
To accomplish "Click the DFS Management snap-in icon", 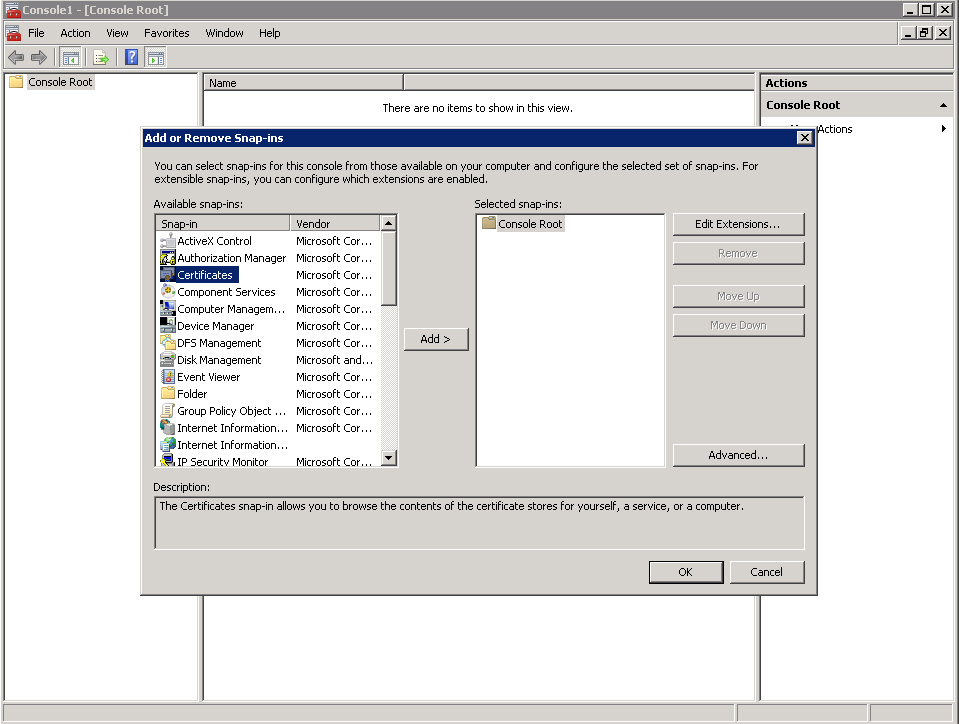I will pyautogui.click(x=168, y=343).
